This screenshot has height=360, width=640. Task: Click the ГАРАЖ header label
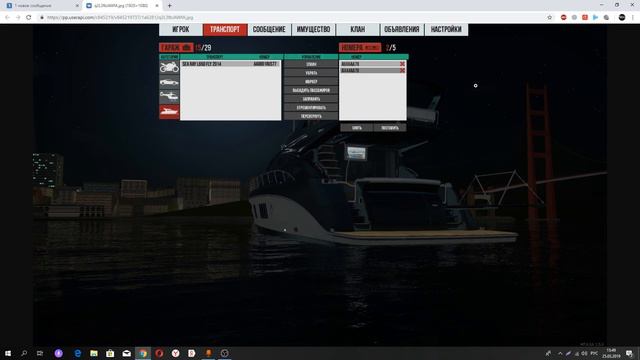pyautogui.click(x=176, y=48)
